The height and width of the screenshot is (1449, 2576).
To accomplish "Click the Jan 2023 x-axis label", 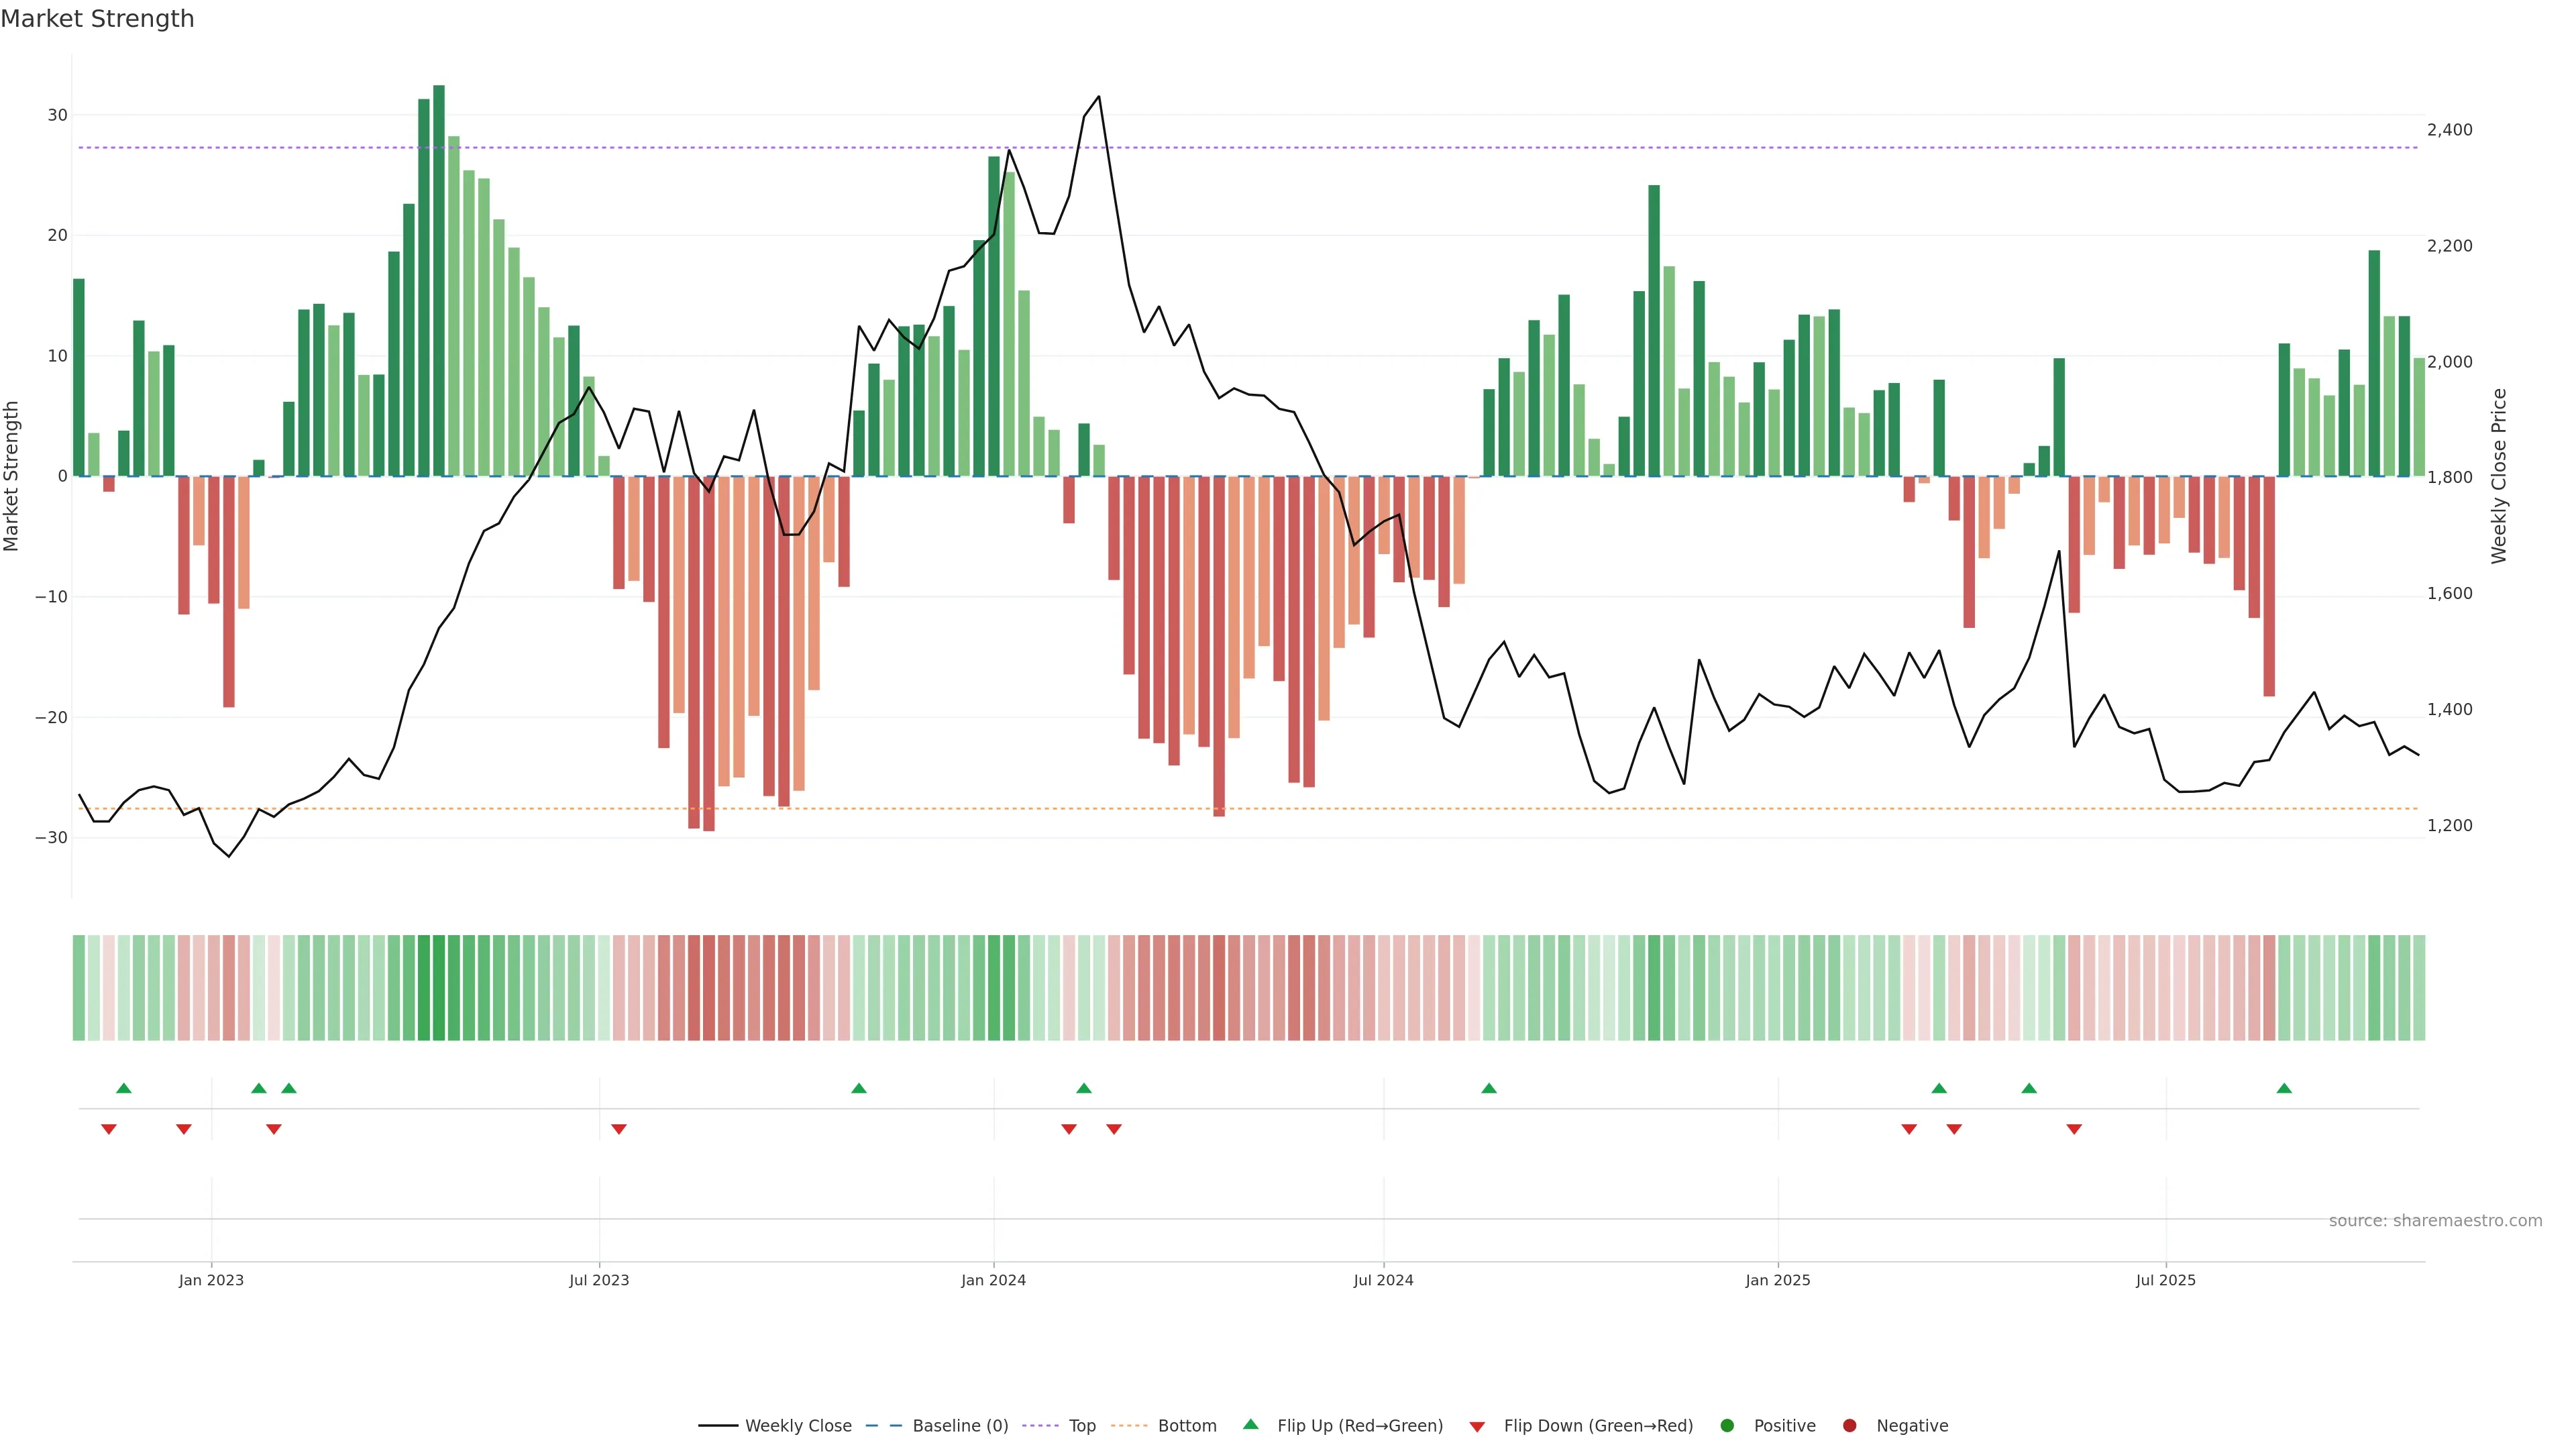I will click(x=211, y=1280).
